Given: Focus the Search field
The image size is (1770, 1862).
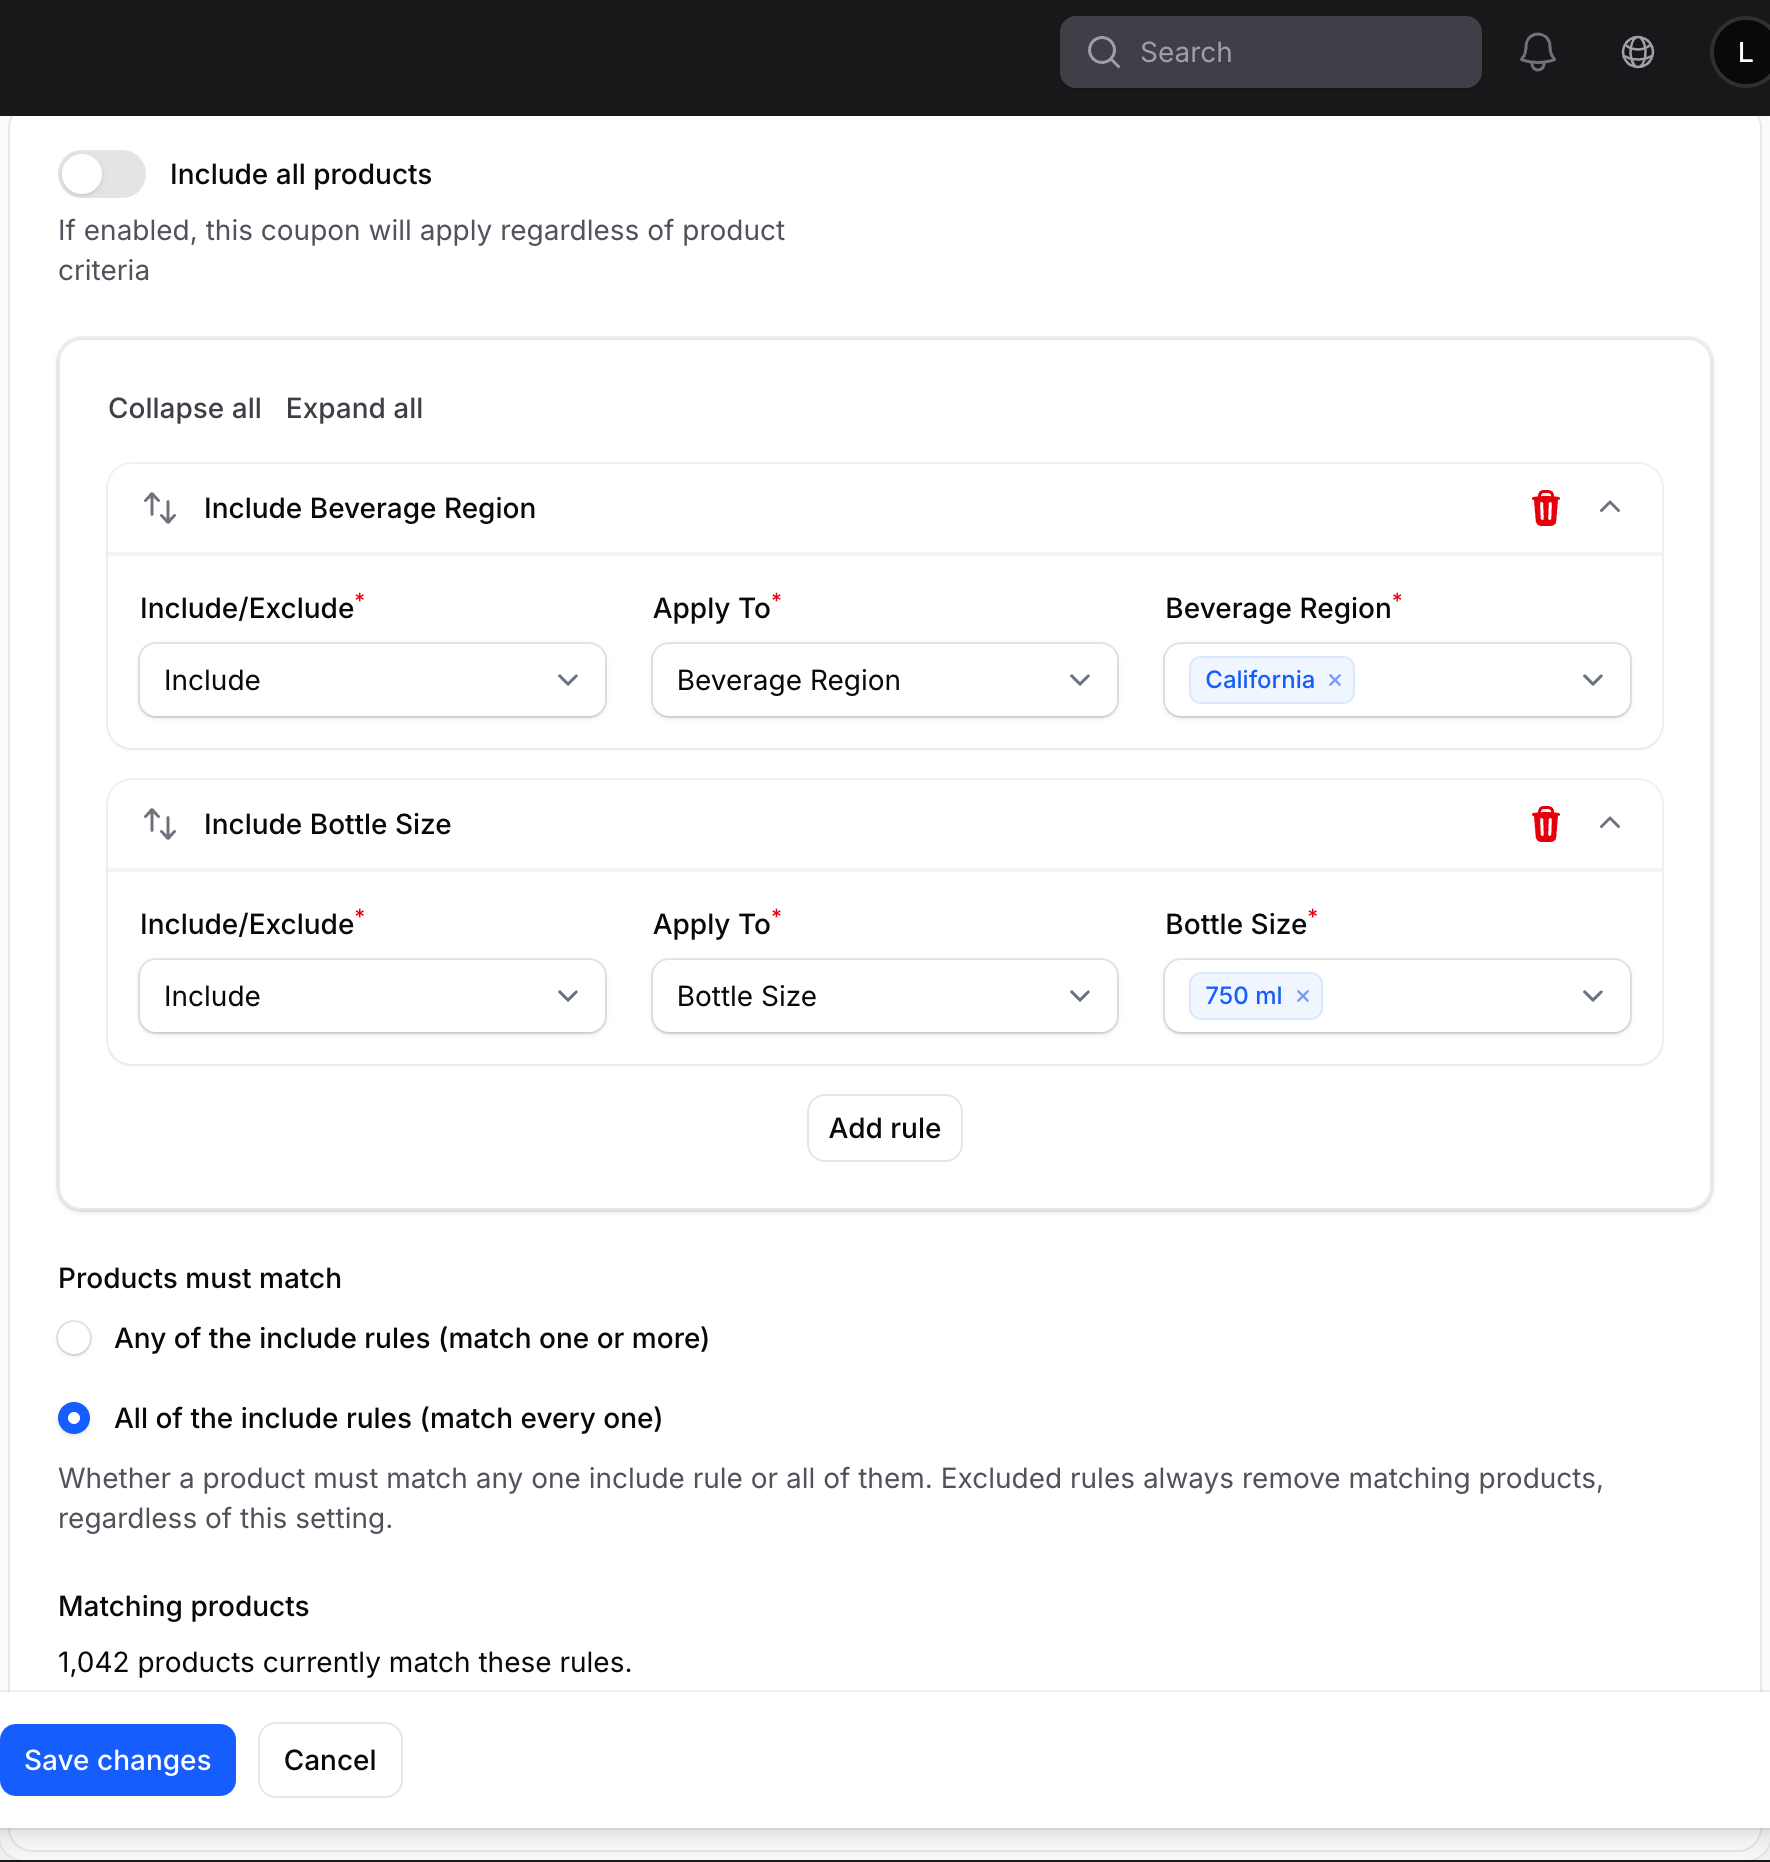Looking at the screenshot, I should (1270, 52).
